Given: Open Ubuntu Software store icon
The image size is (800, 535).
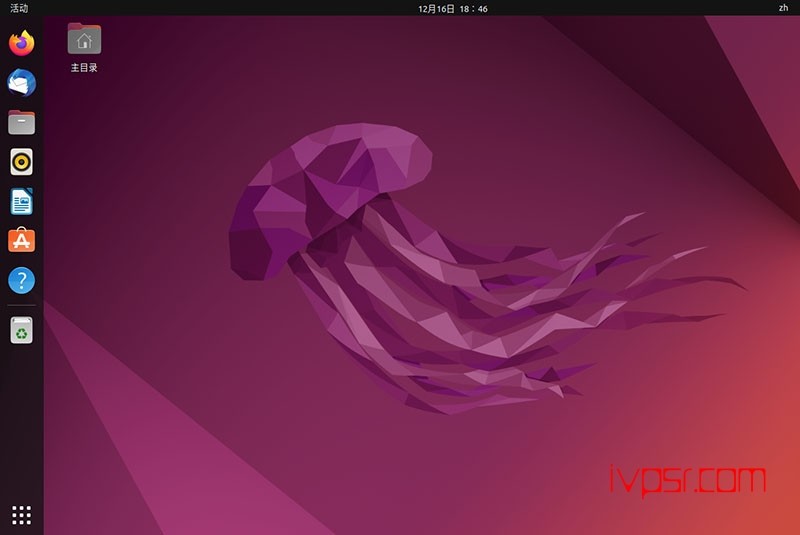Looking at the screenshot, I should (x=21, y=240).
